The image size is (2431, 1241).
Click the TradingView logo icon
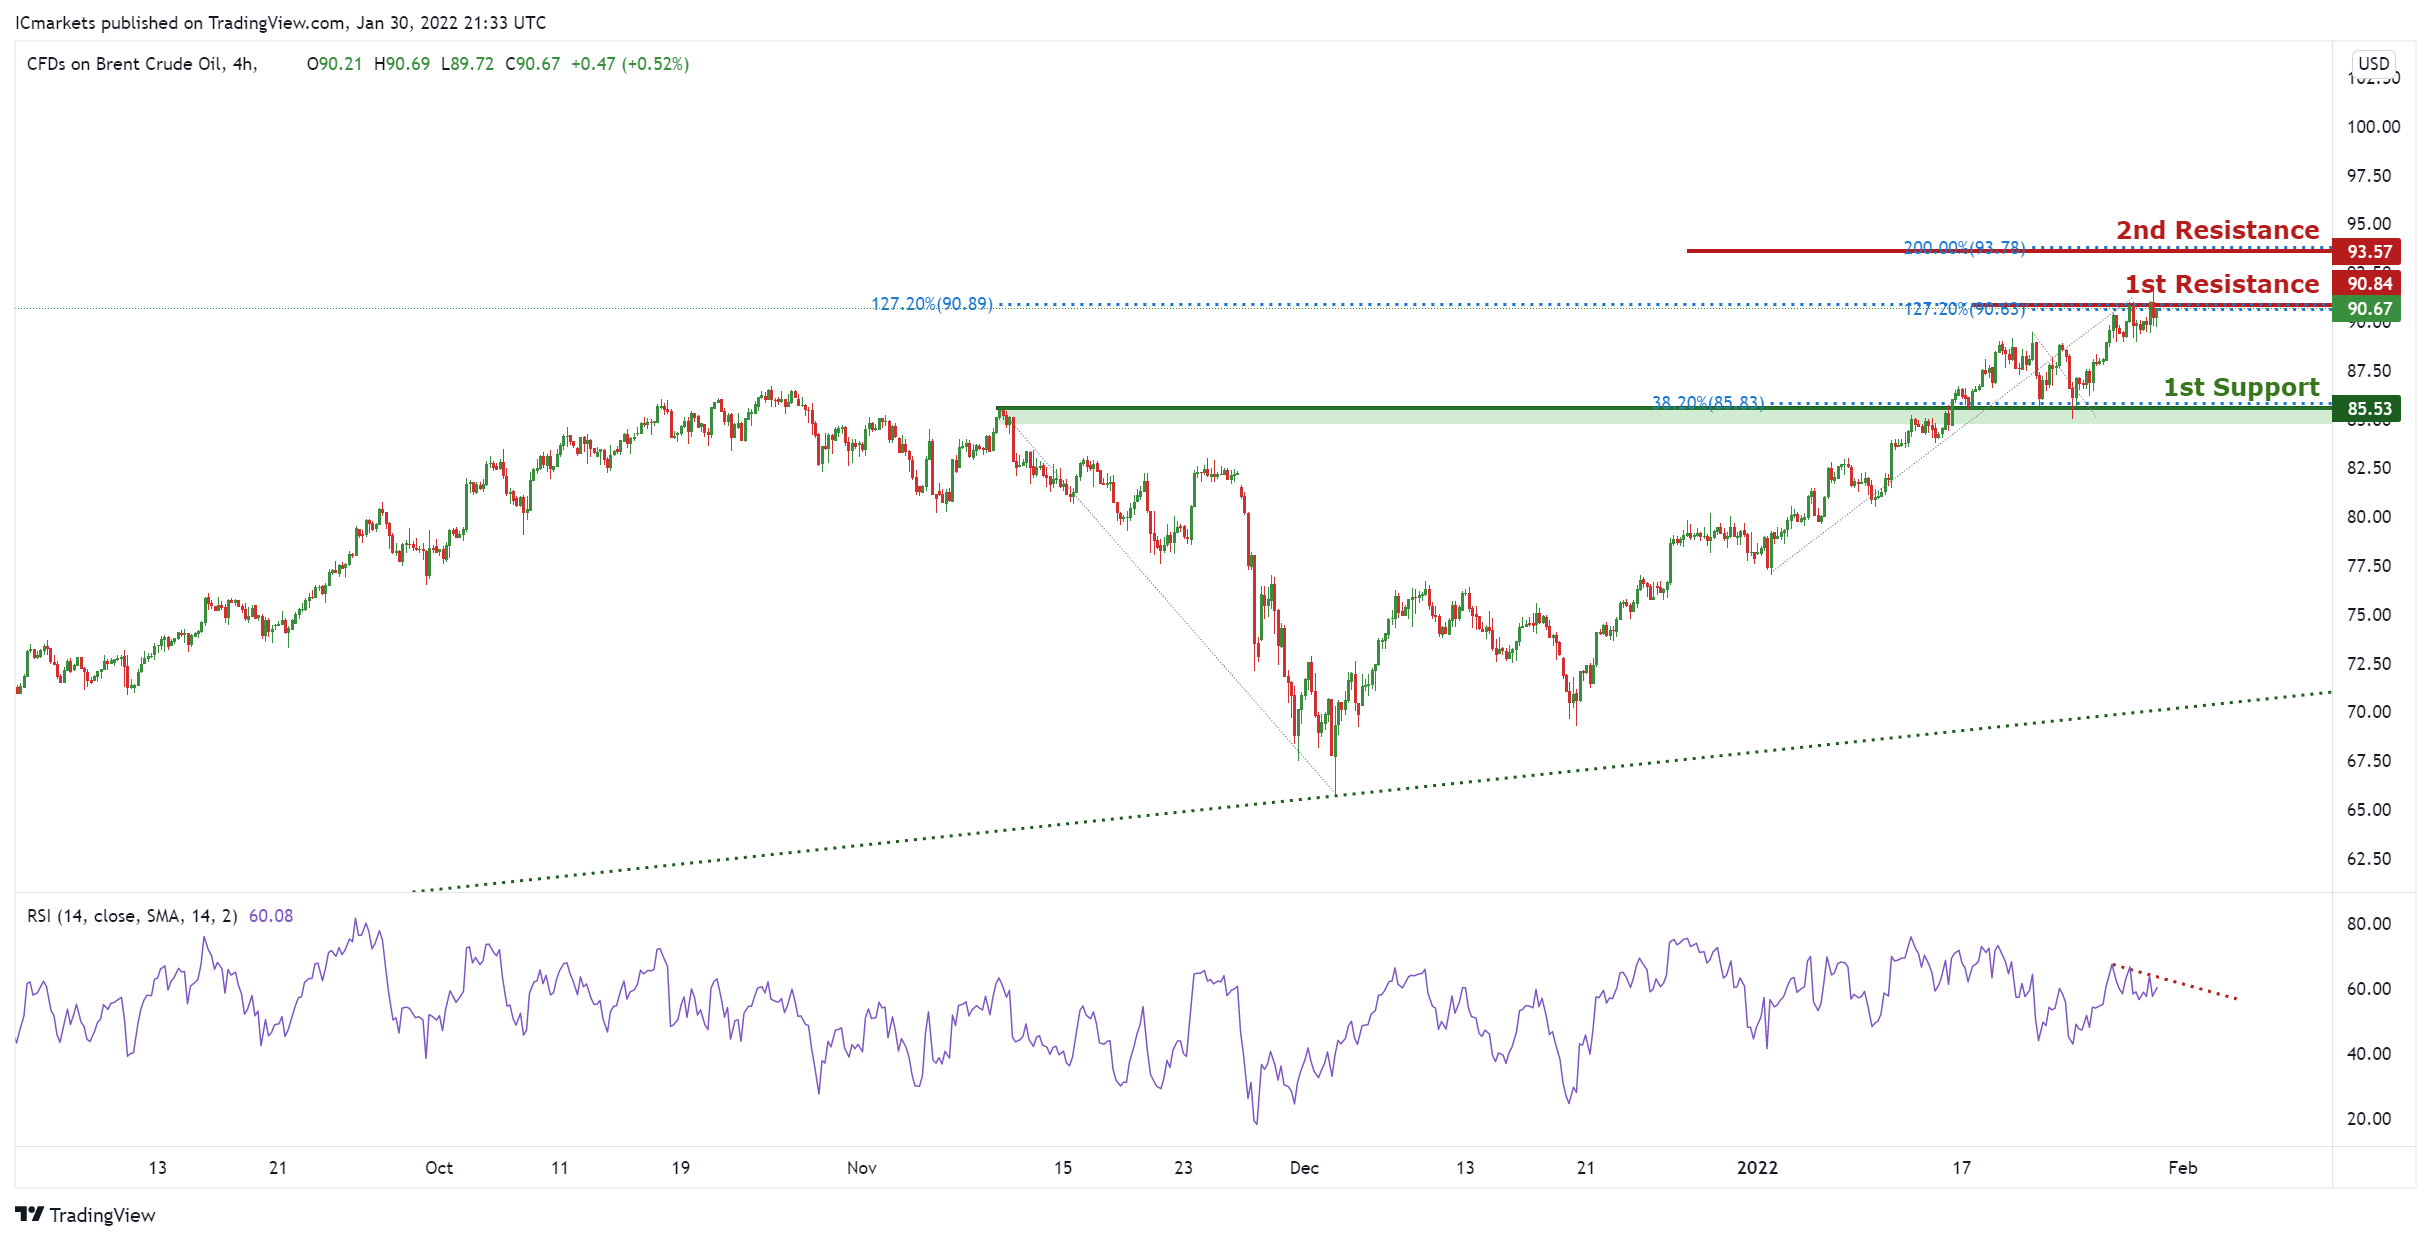(30, 1214)
